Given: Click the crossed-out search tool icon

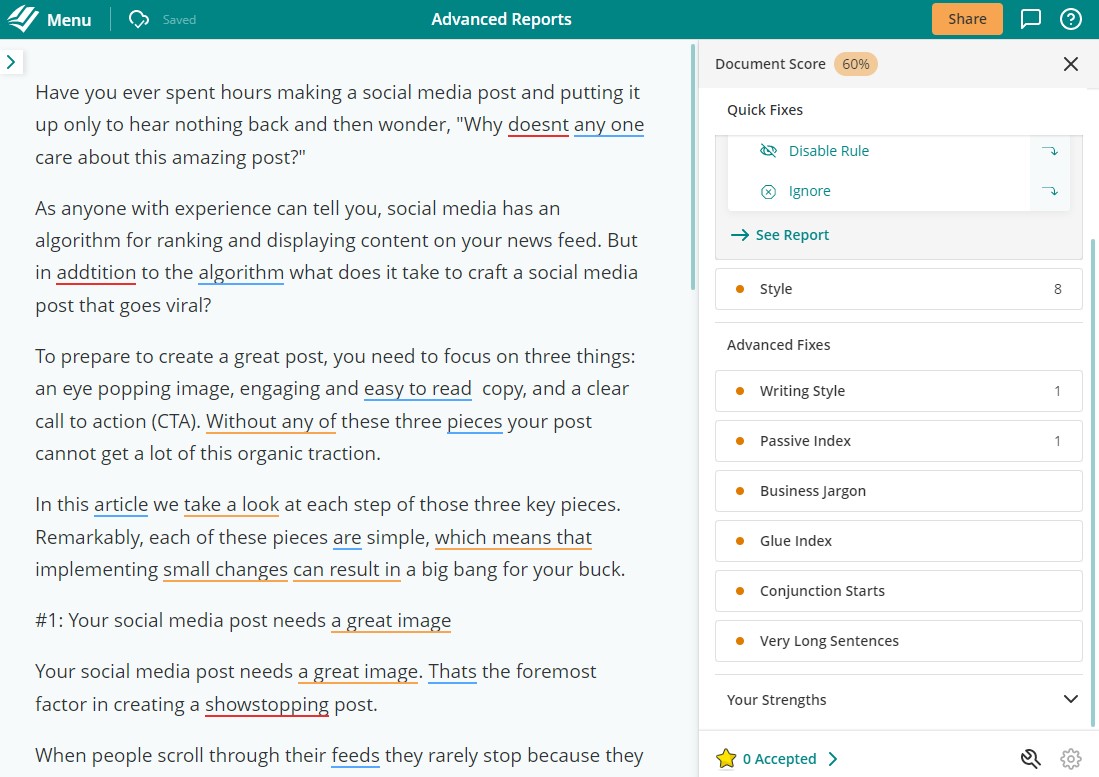Looking at the screenshot, I should (1030, 759).
